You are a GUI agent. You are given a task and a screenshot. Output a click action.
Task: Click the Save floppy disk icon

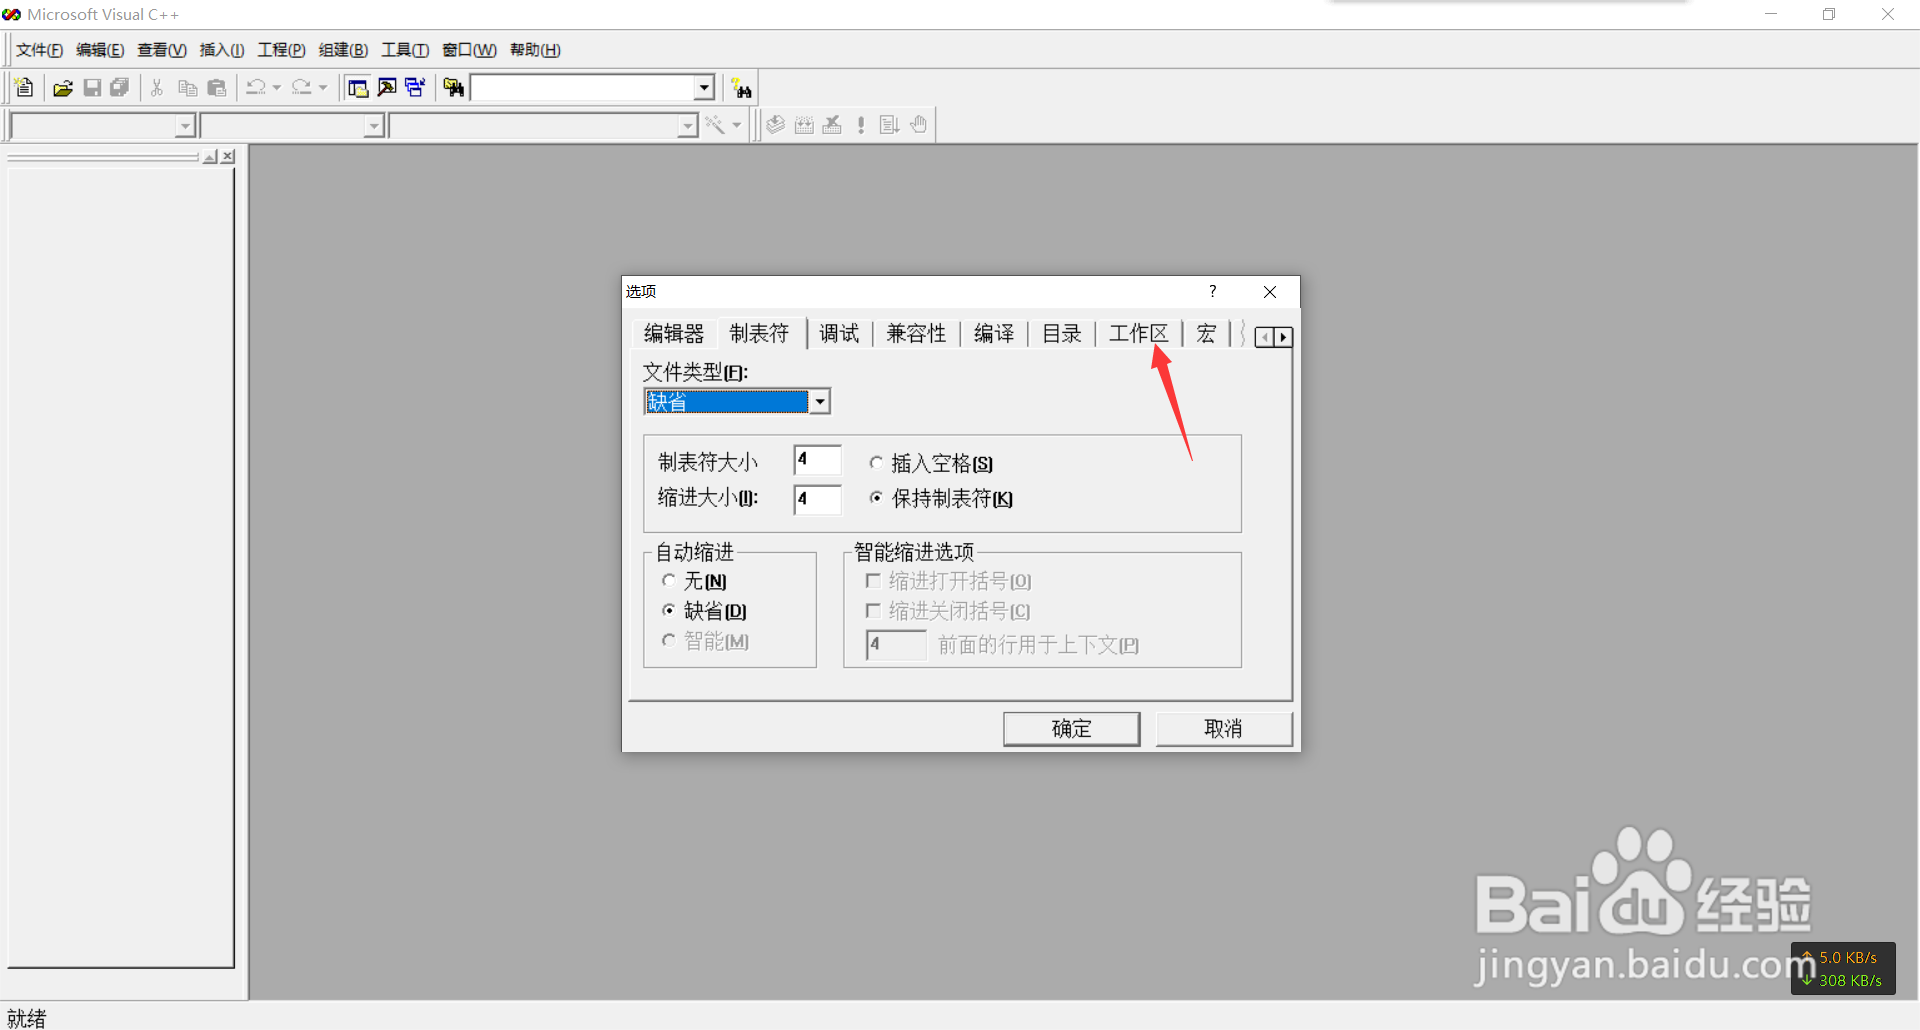pos(92,88)
